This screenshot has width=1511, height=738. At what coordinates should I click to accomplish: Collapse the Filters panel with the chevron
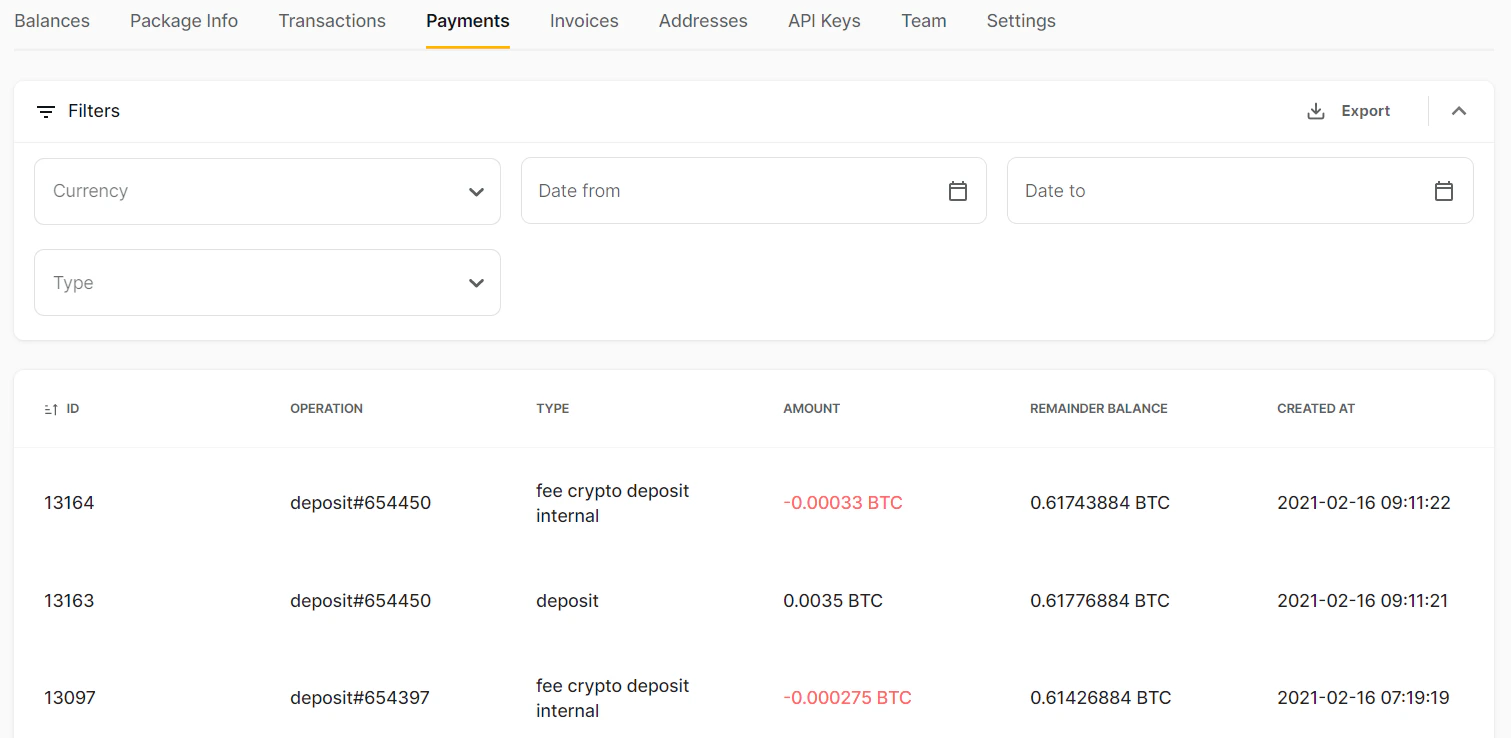pos(1459,111)
